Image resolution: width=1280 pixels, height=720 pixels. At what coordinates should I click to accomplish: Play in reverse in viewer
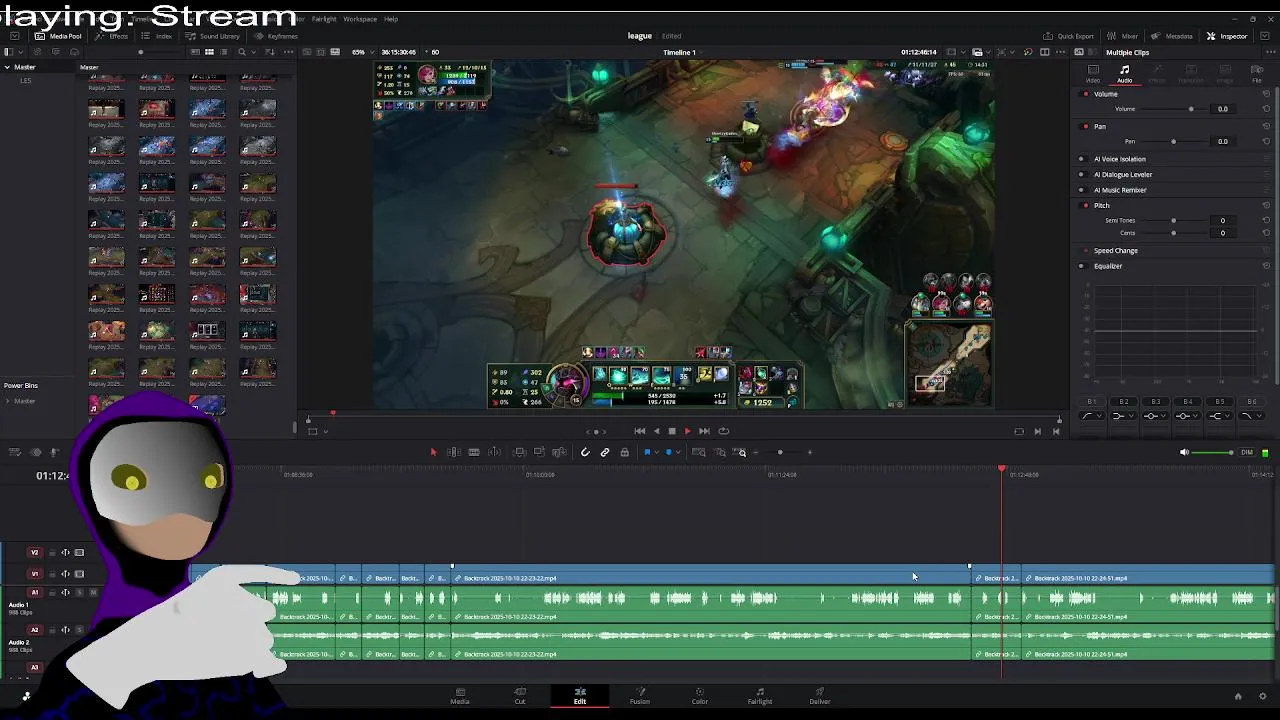pos(656,431)
